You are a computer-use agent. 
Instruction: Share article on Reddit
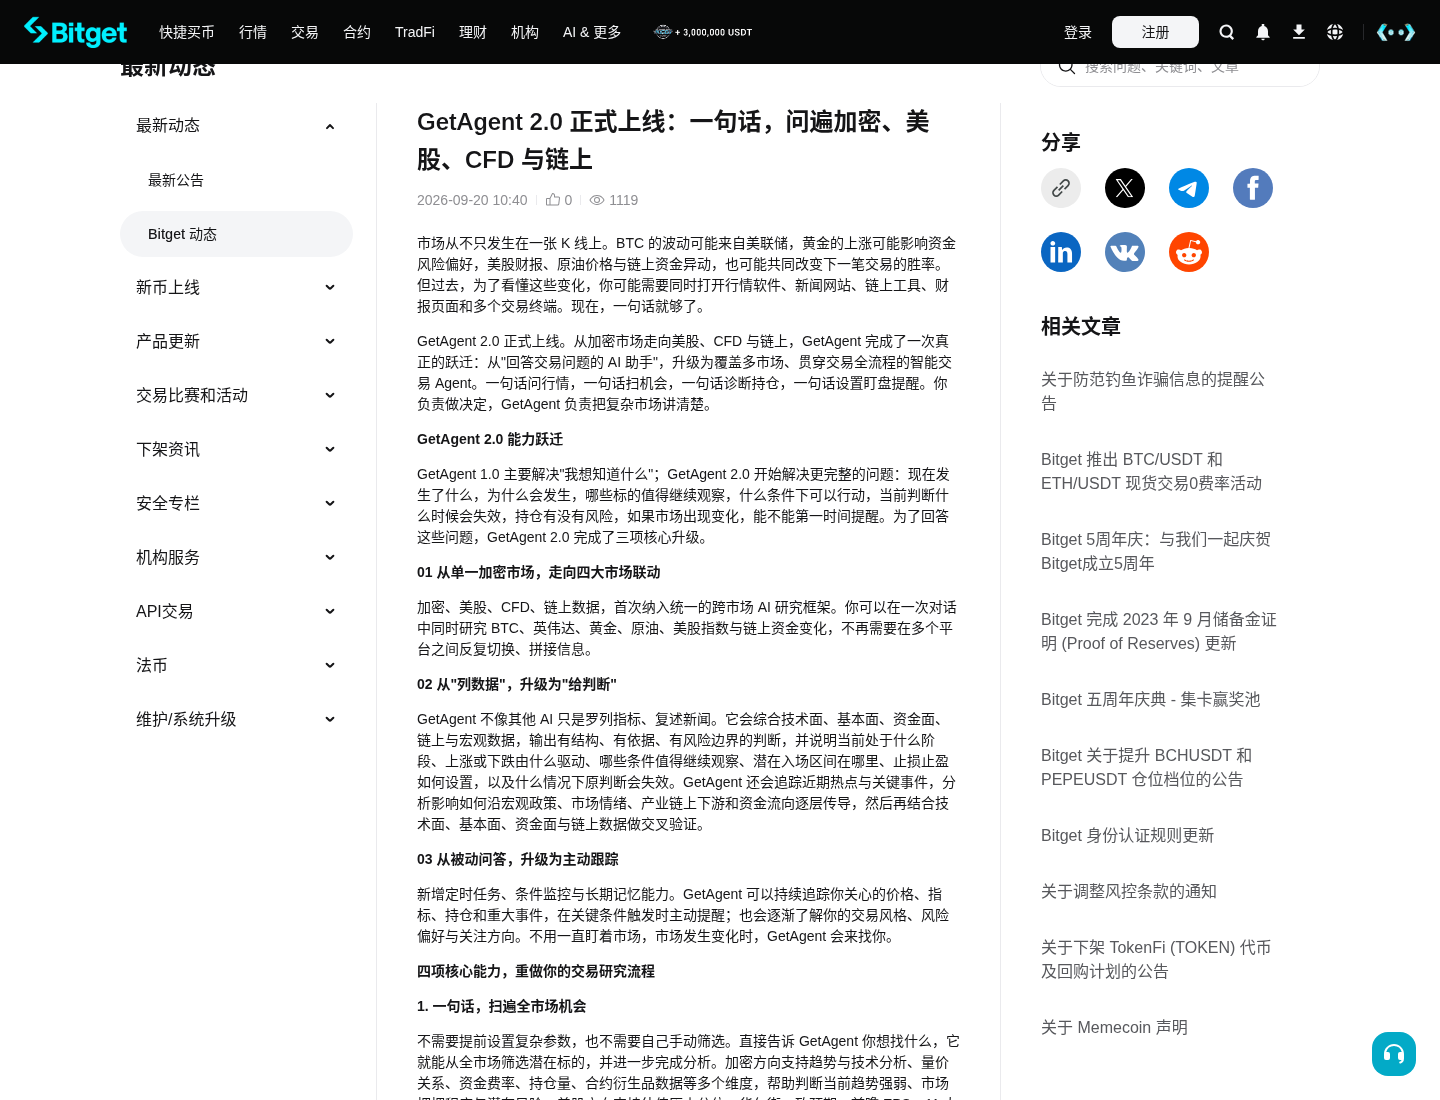[1189, 252]
